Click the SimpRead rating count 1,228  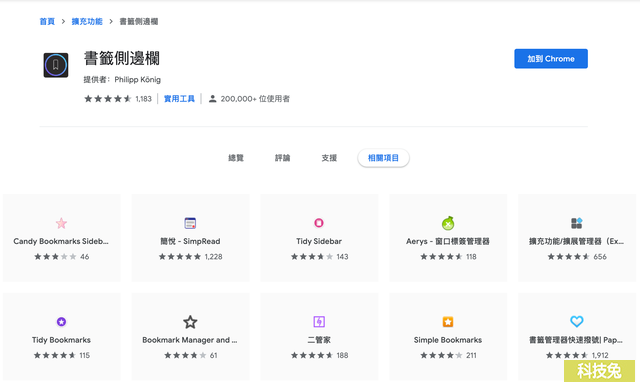213,257
